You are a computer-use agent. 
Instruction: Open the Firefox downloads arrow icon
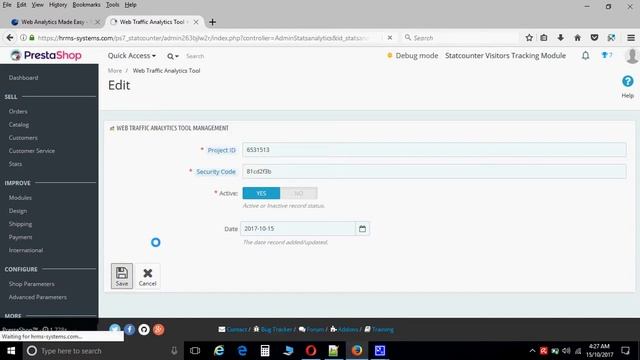(560, 38)
